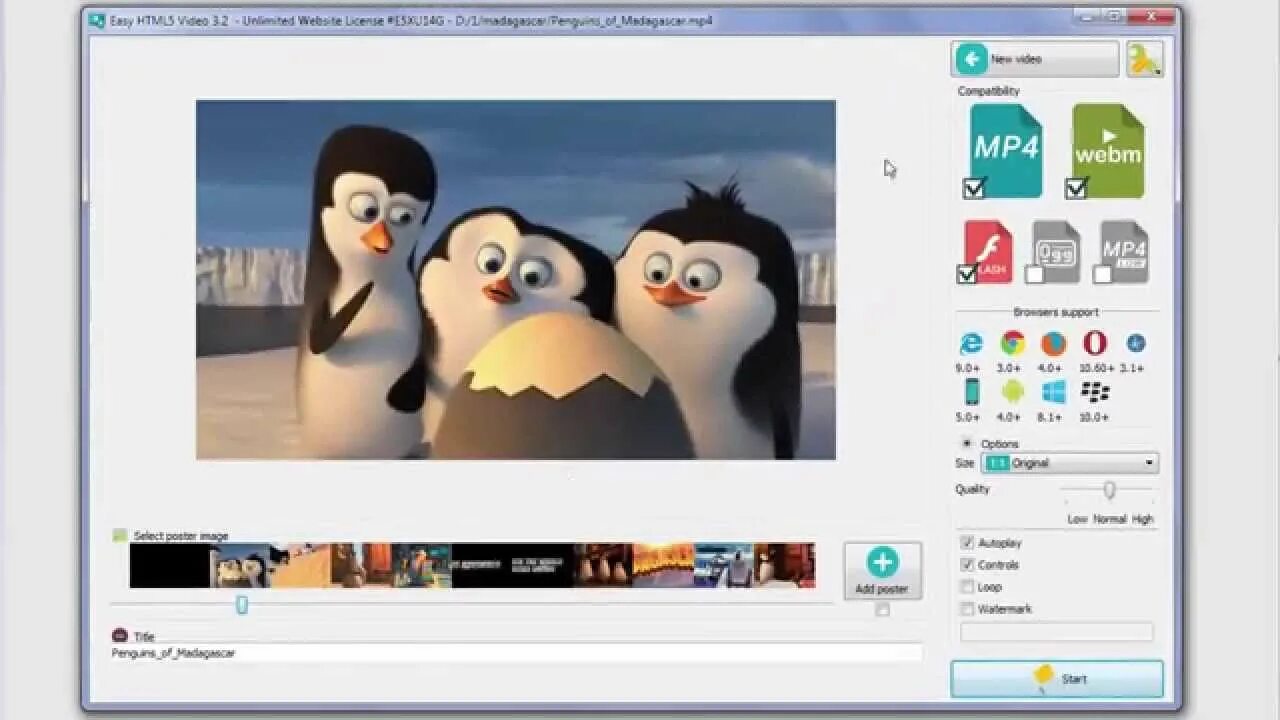
Task: Click the Android 4.0+ icon
Action: 1012,392
